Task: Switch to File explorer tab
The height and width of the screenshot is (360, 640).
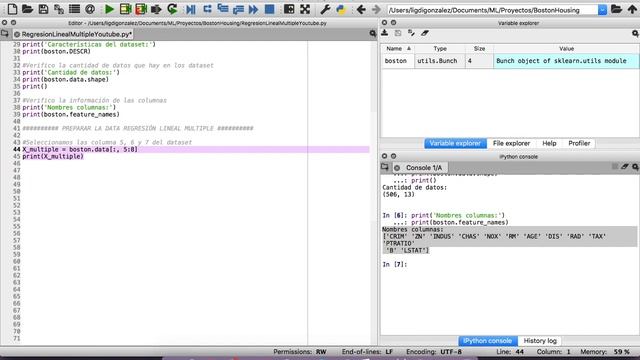Action: pos(511,143)
